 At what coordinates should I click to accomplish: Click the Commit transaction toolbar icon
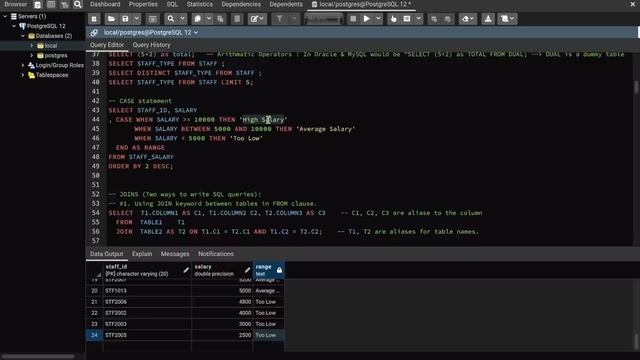(434, 19)
